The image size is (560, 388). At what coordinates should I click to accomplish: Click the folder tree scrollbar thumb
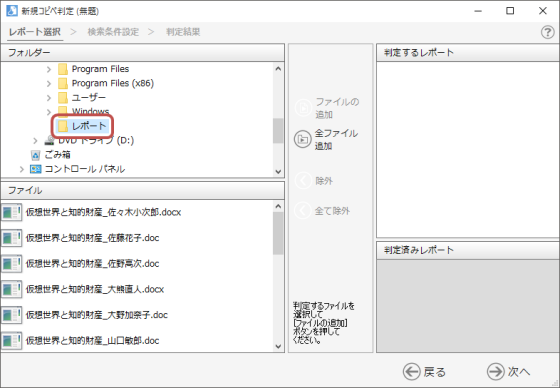point(278,131)
